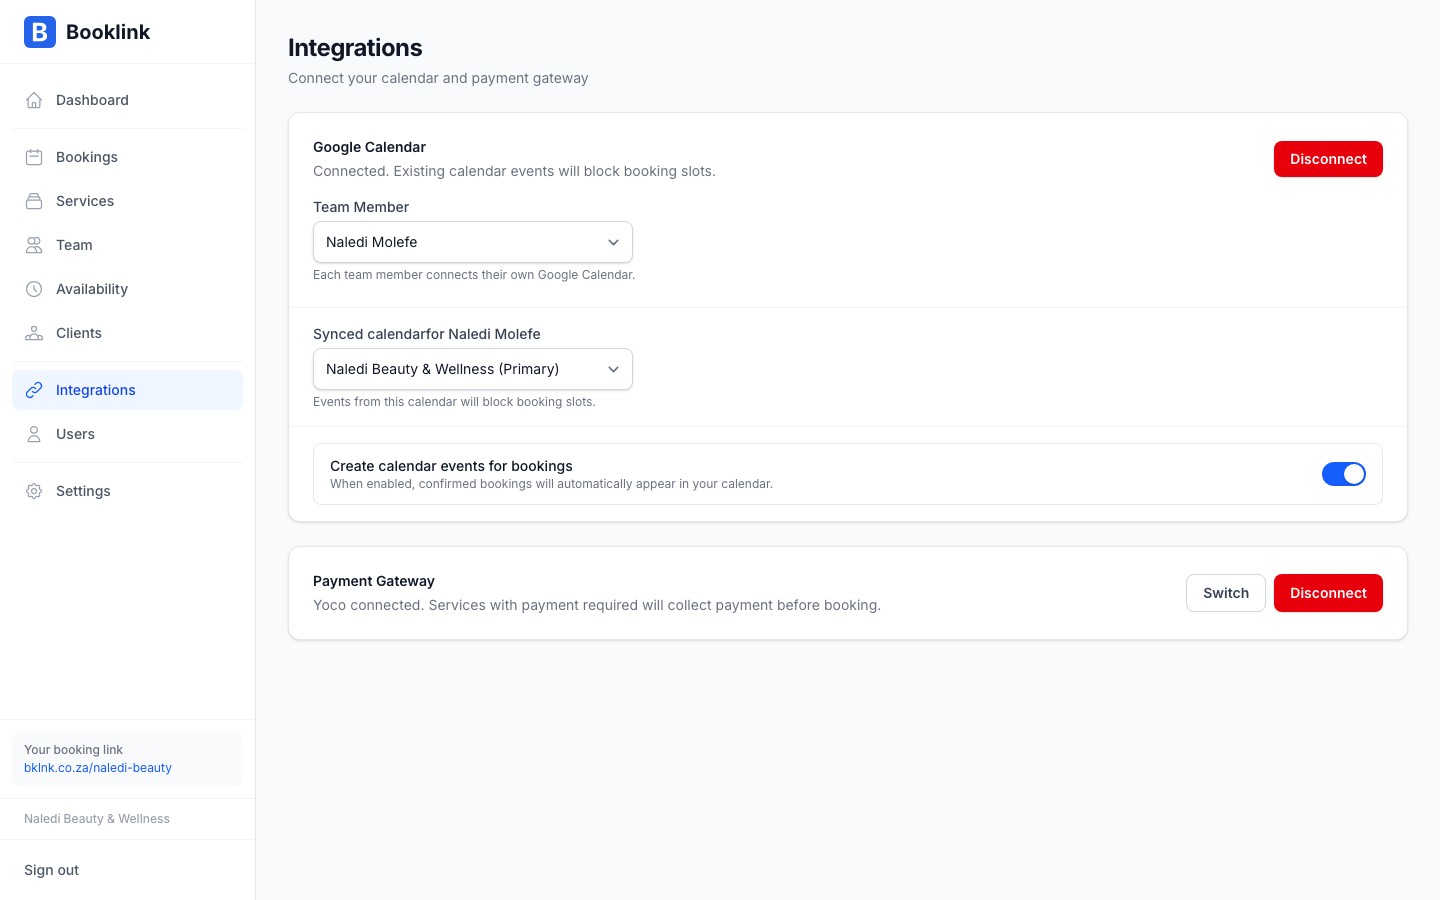Select the Dashboard home icon
Viewport: 1440px width, 900px height.
[x=34, y=100]
